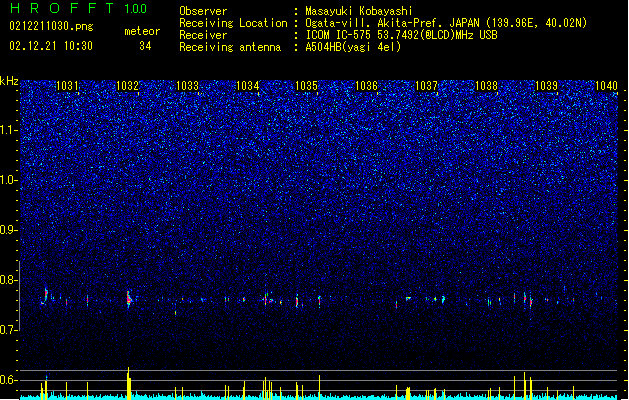The width and height of the screenshot is (629, 400).
Task: Click the 1034 time marker
Action: pyautogui.click(x=248, y=86)
